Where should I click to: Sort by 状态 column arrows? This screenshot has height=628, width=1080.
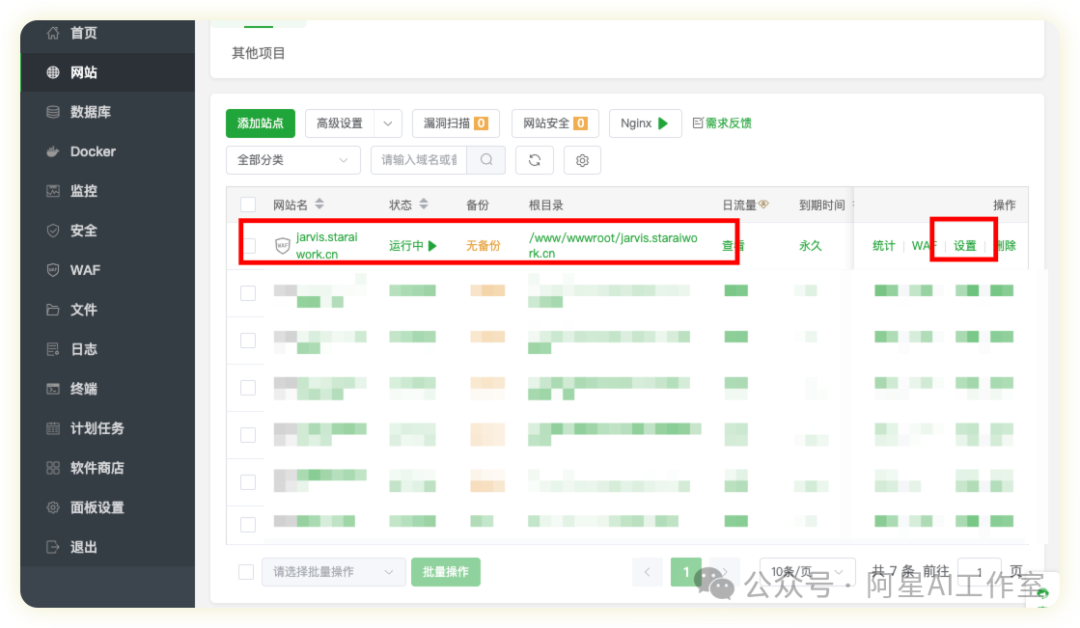tap(424, 204)
